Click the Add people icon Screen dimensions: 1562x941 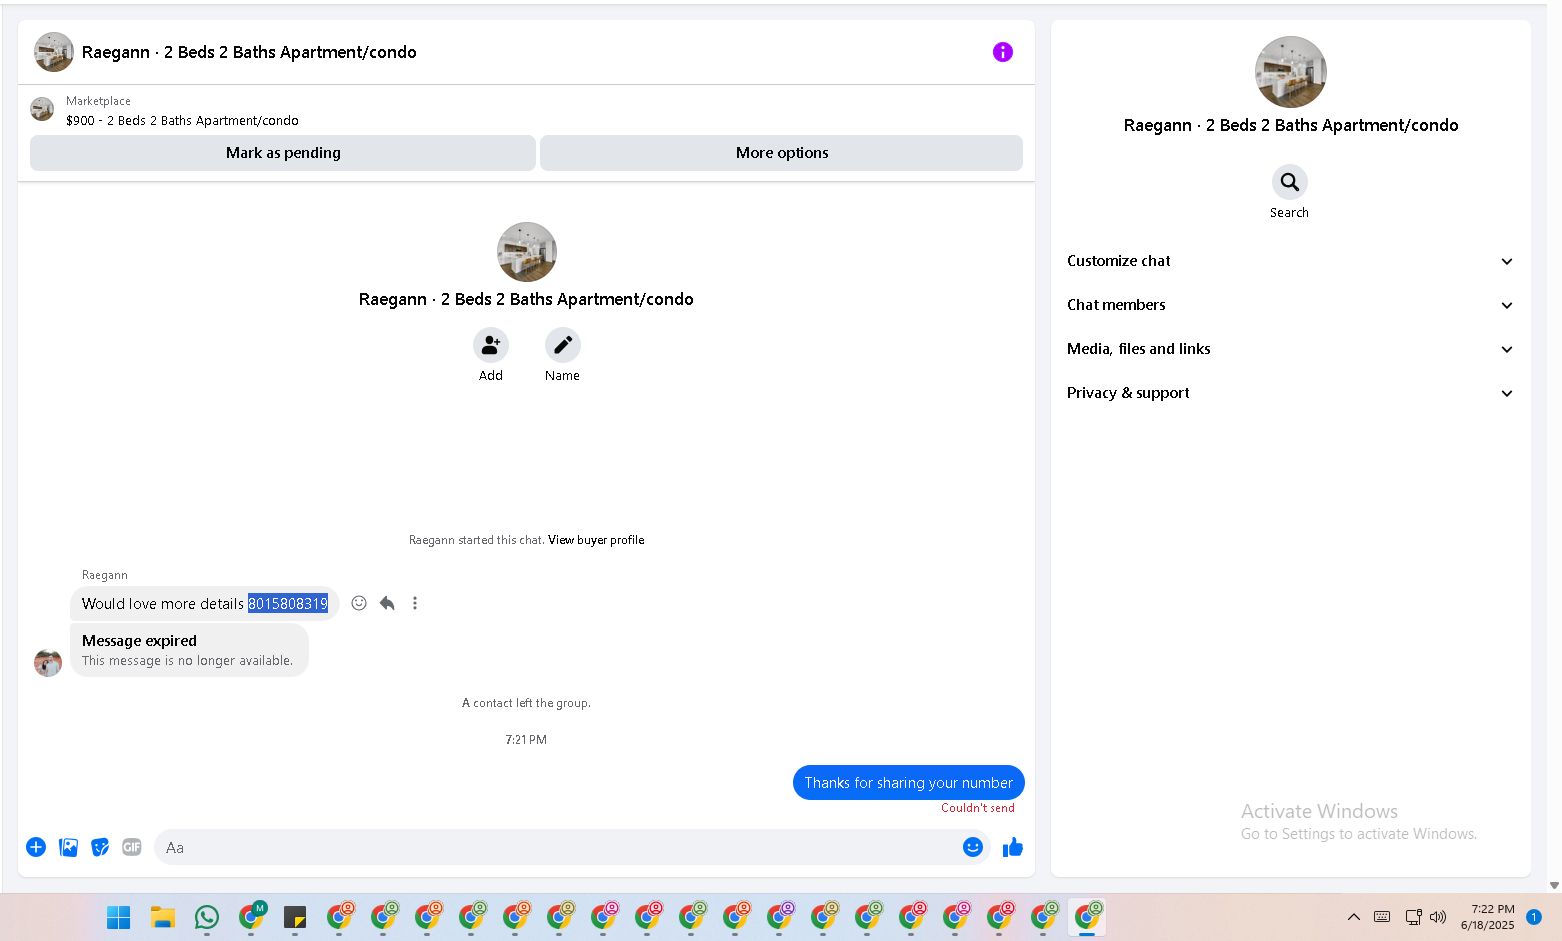[491, 345]
